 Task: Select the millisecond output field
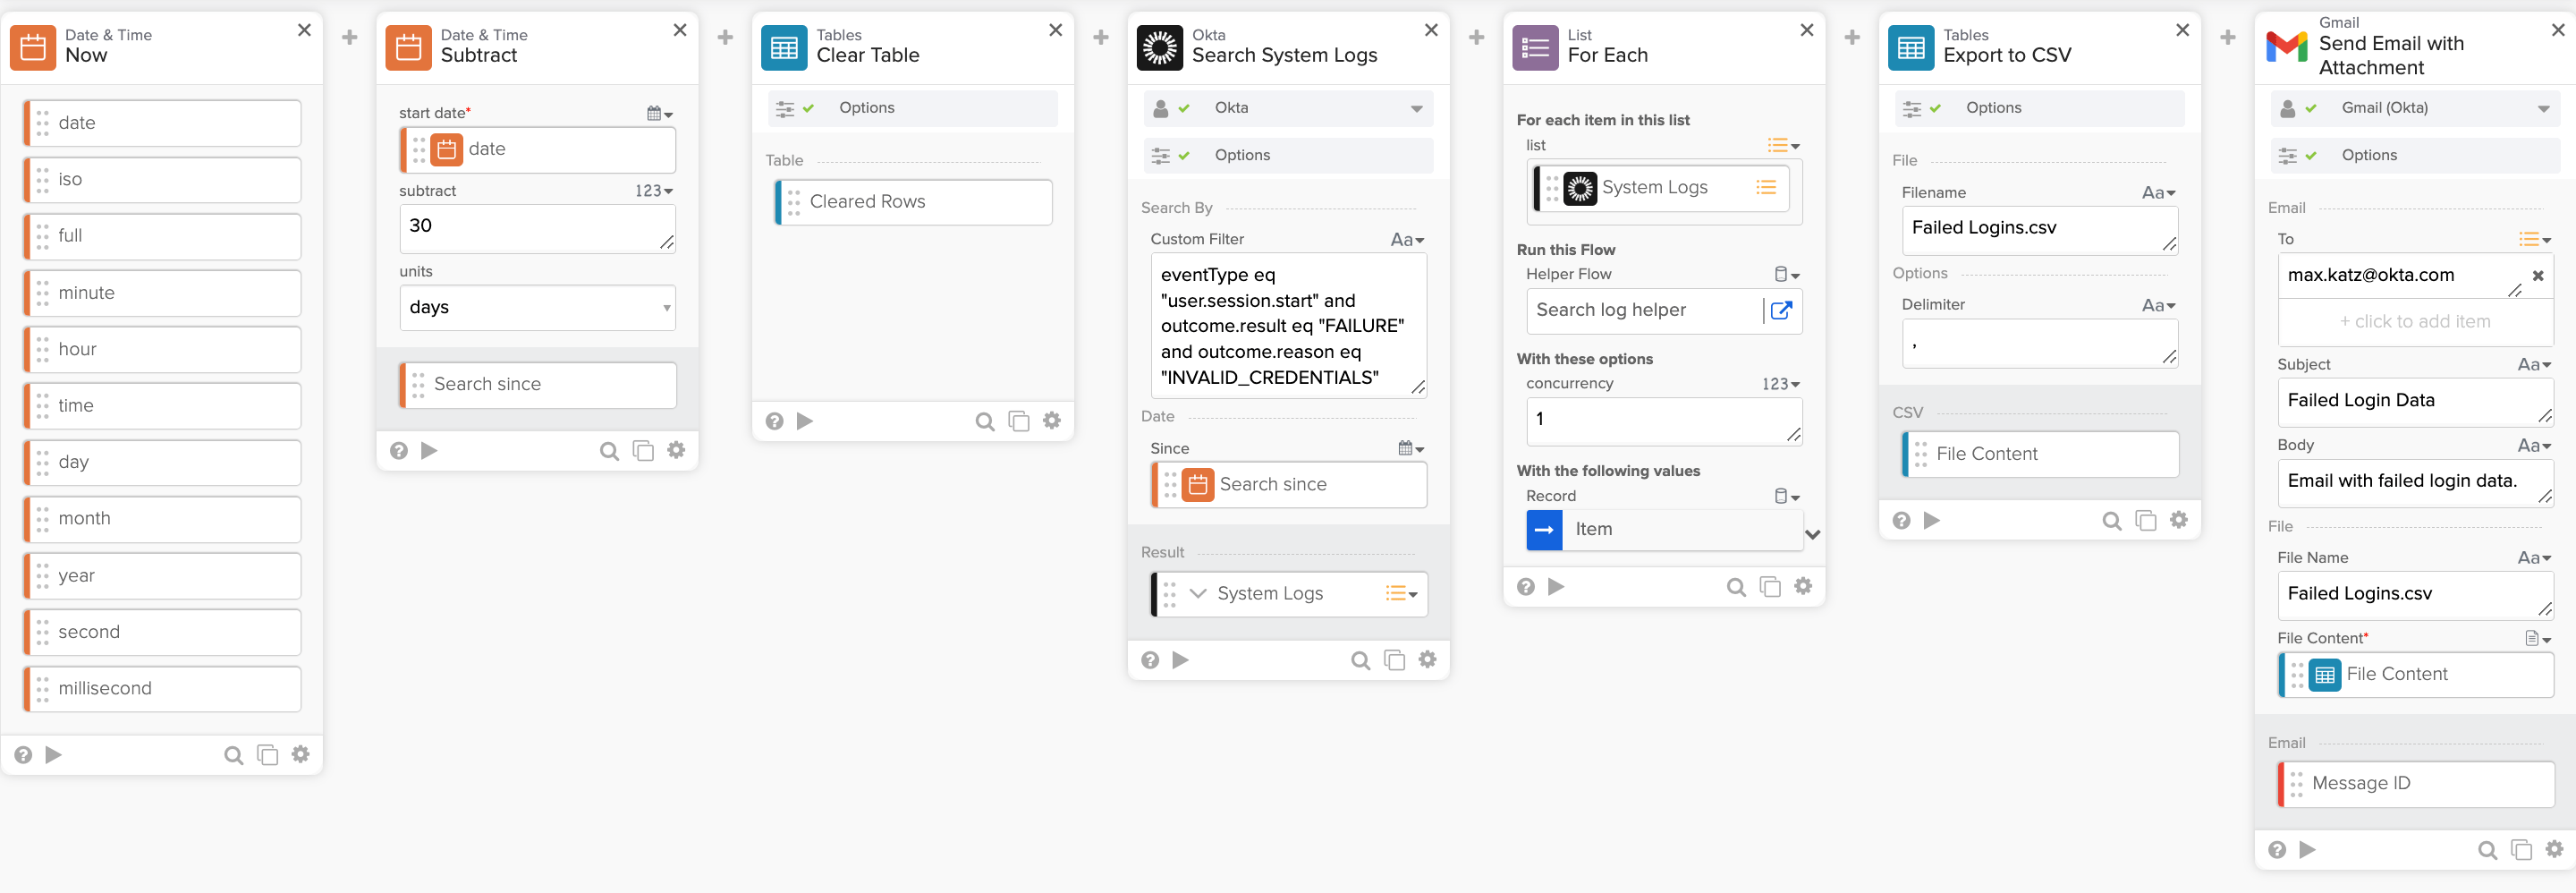[163, 689]
